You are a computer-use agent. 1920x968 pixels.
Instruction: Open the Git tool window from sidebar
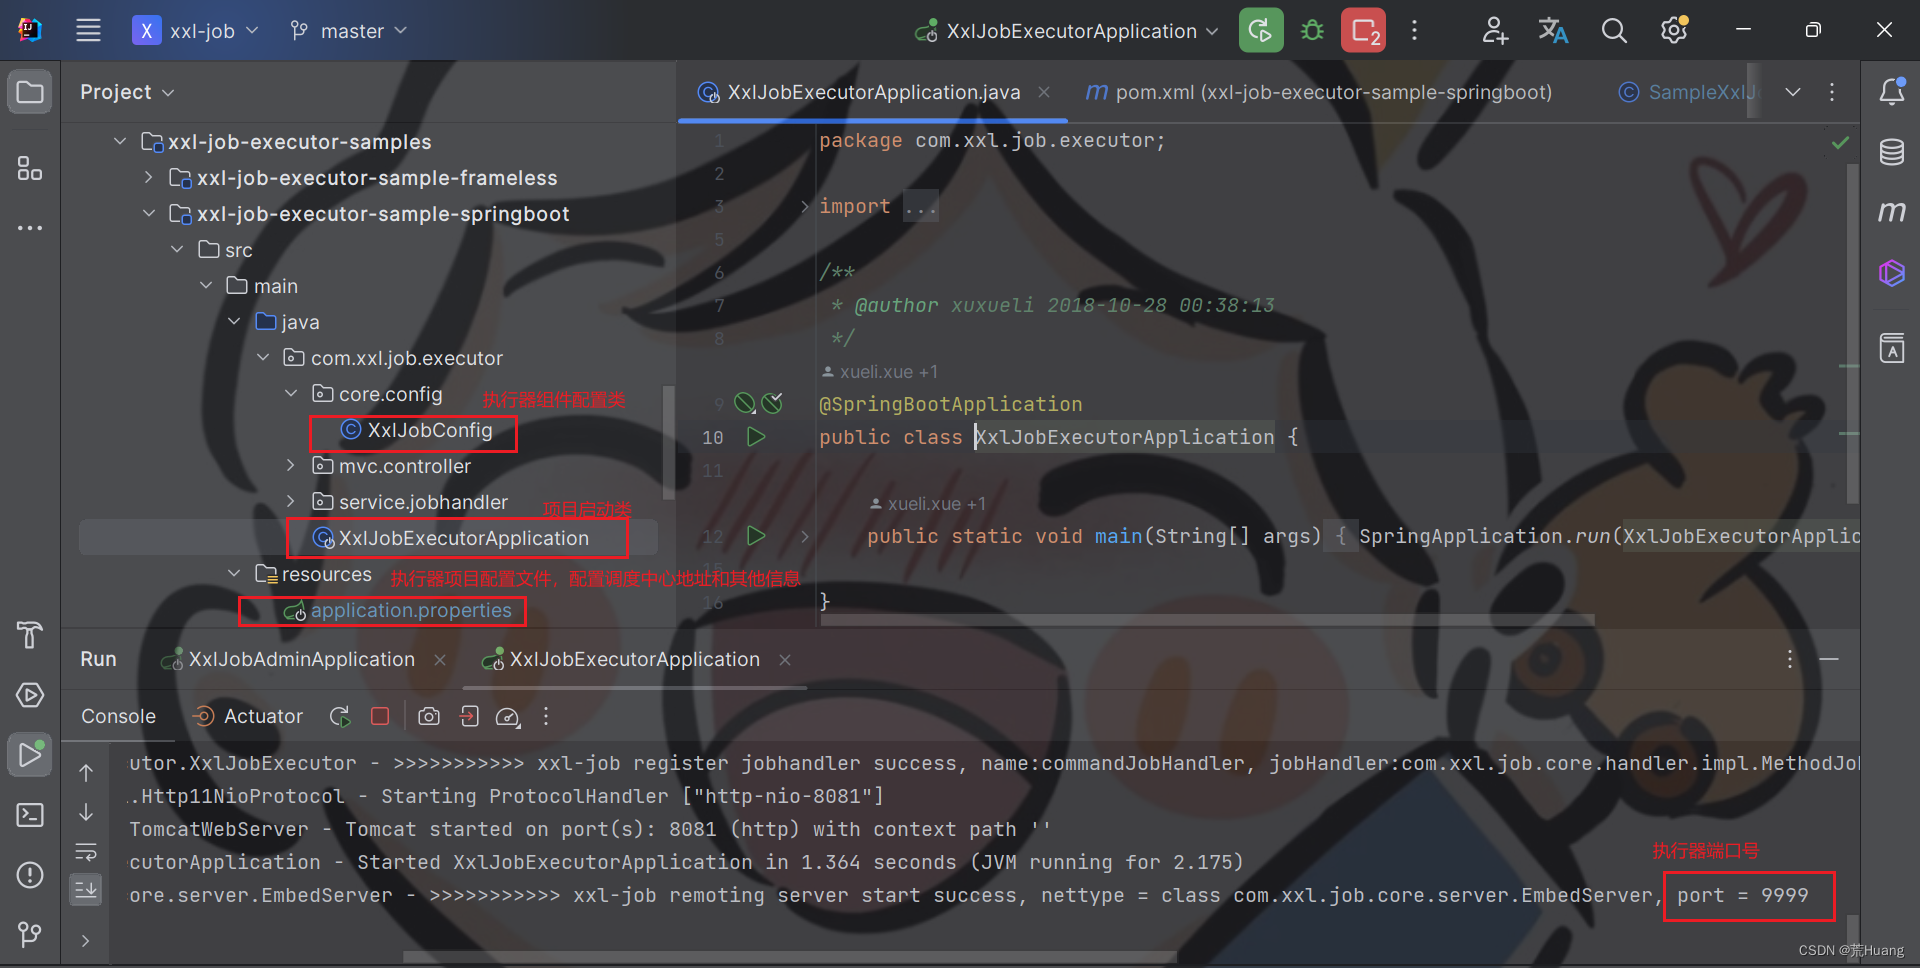29,935
